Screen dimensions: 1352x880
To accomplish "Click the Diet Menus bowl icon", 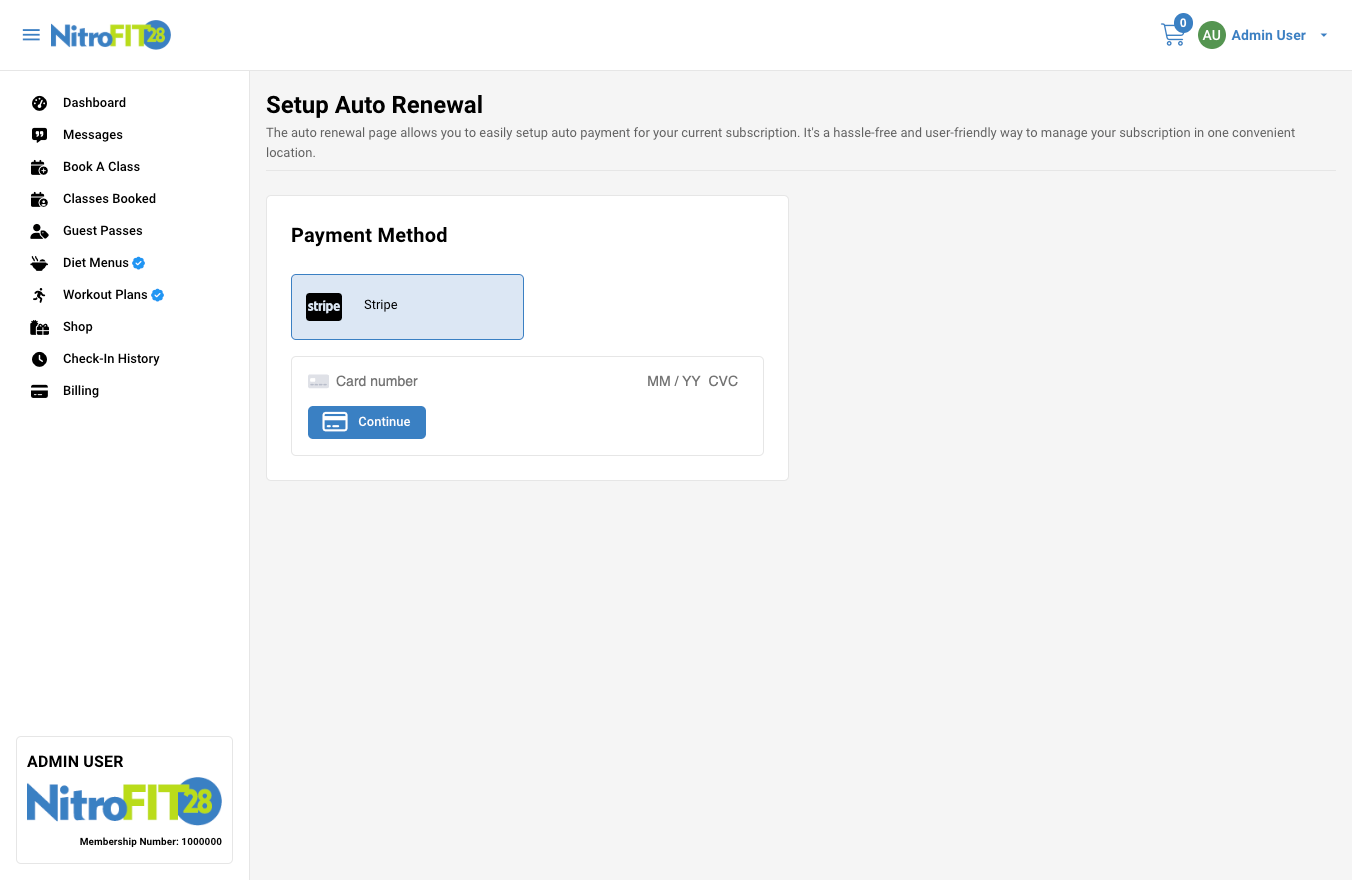I will [x=39, y=263].
